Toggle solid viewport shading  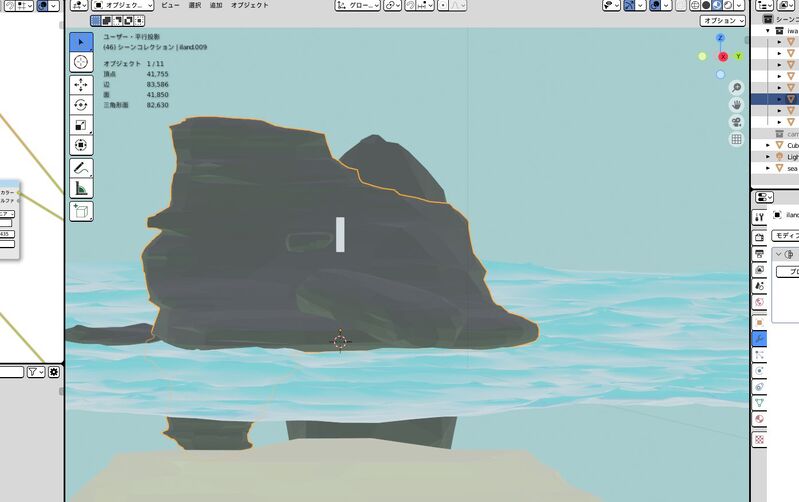(706, 5)
